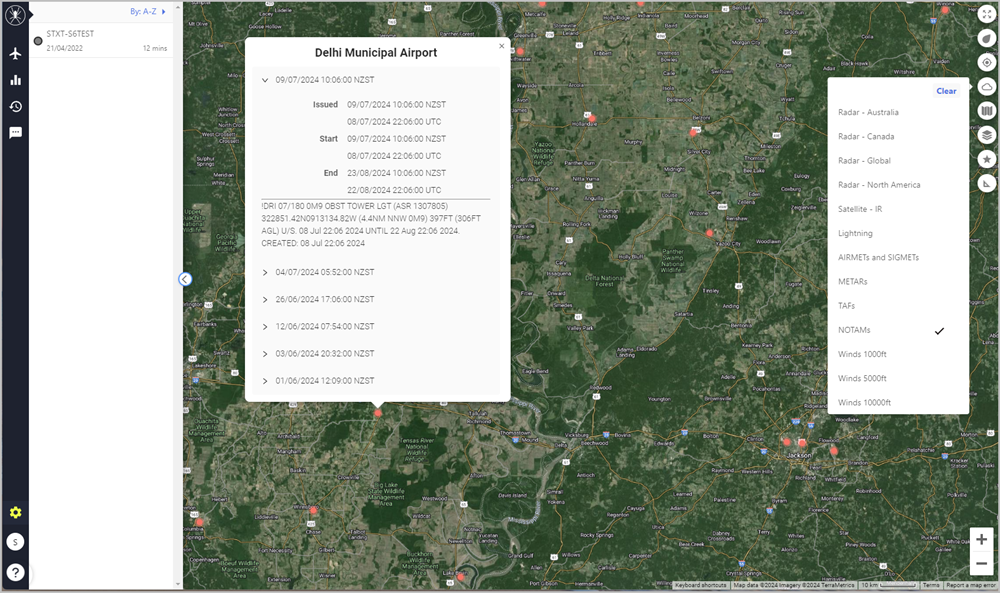Screen dimensions: 1000x593
Task: Click the End time '23/08/2024 10:06:00 NZST'
Action: click(x=397, y=173)
